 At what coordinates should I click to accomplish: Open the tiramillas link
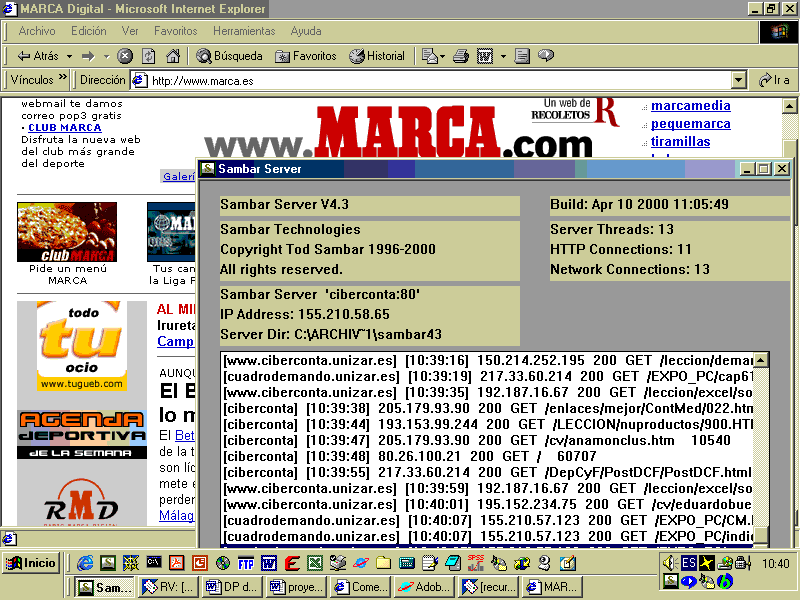pyautogui.click(x=681, y=142)
